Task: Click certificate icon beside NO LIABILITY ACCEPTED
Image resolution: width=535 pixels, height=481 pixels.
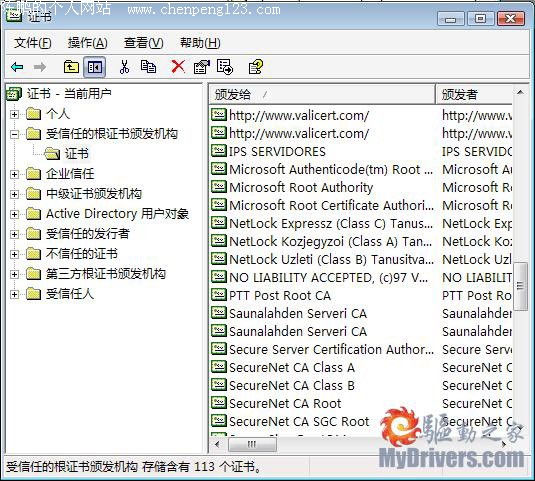Action: pos(218,277)
